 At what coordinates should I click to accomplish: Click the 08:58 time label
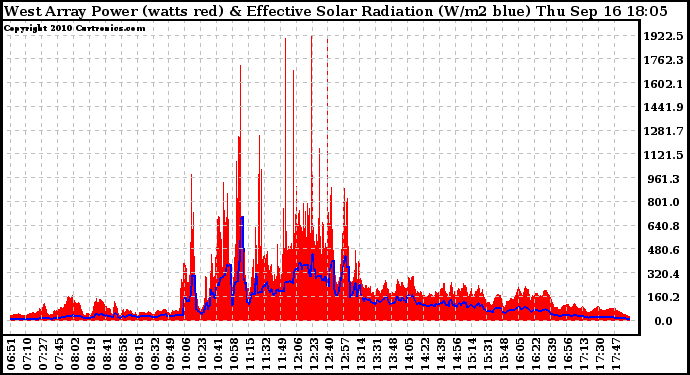pos(123,354)
